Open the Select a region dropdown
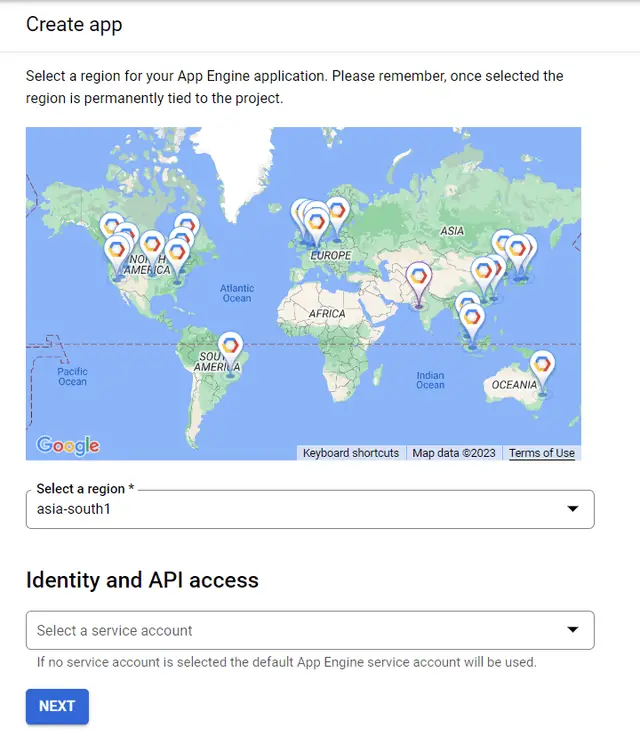 click(310, 509)
